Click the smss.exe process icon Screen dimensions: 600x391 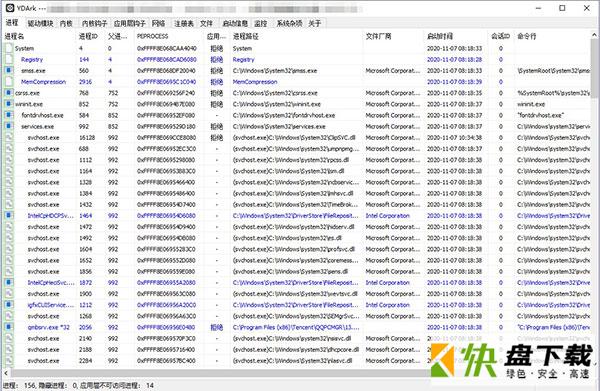coord(9,70)
